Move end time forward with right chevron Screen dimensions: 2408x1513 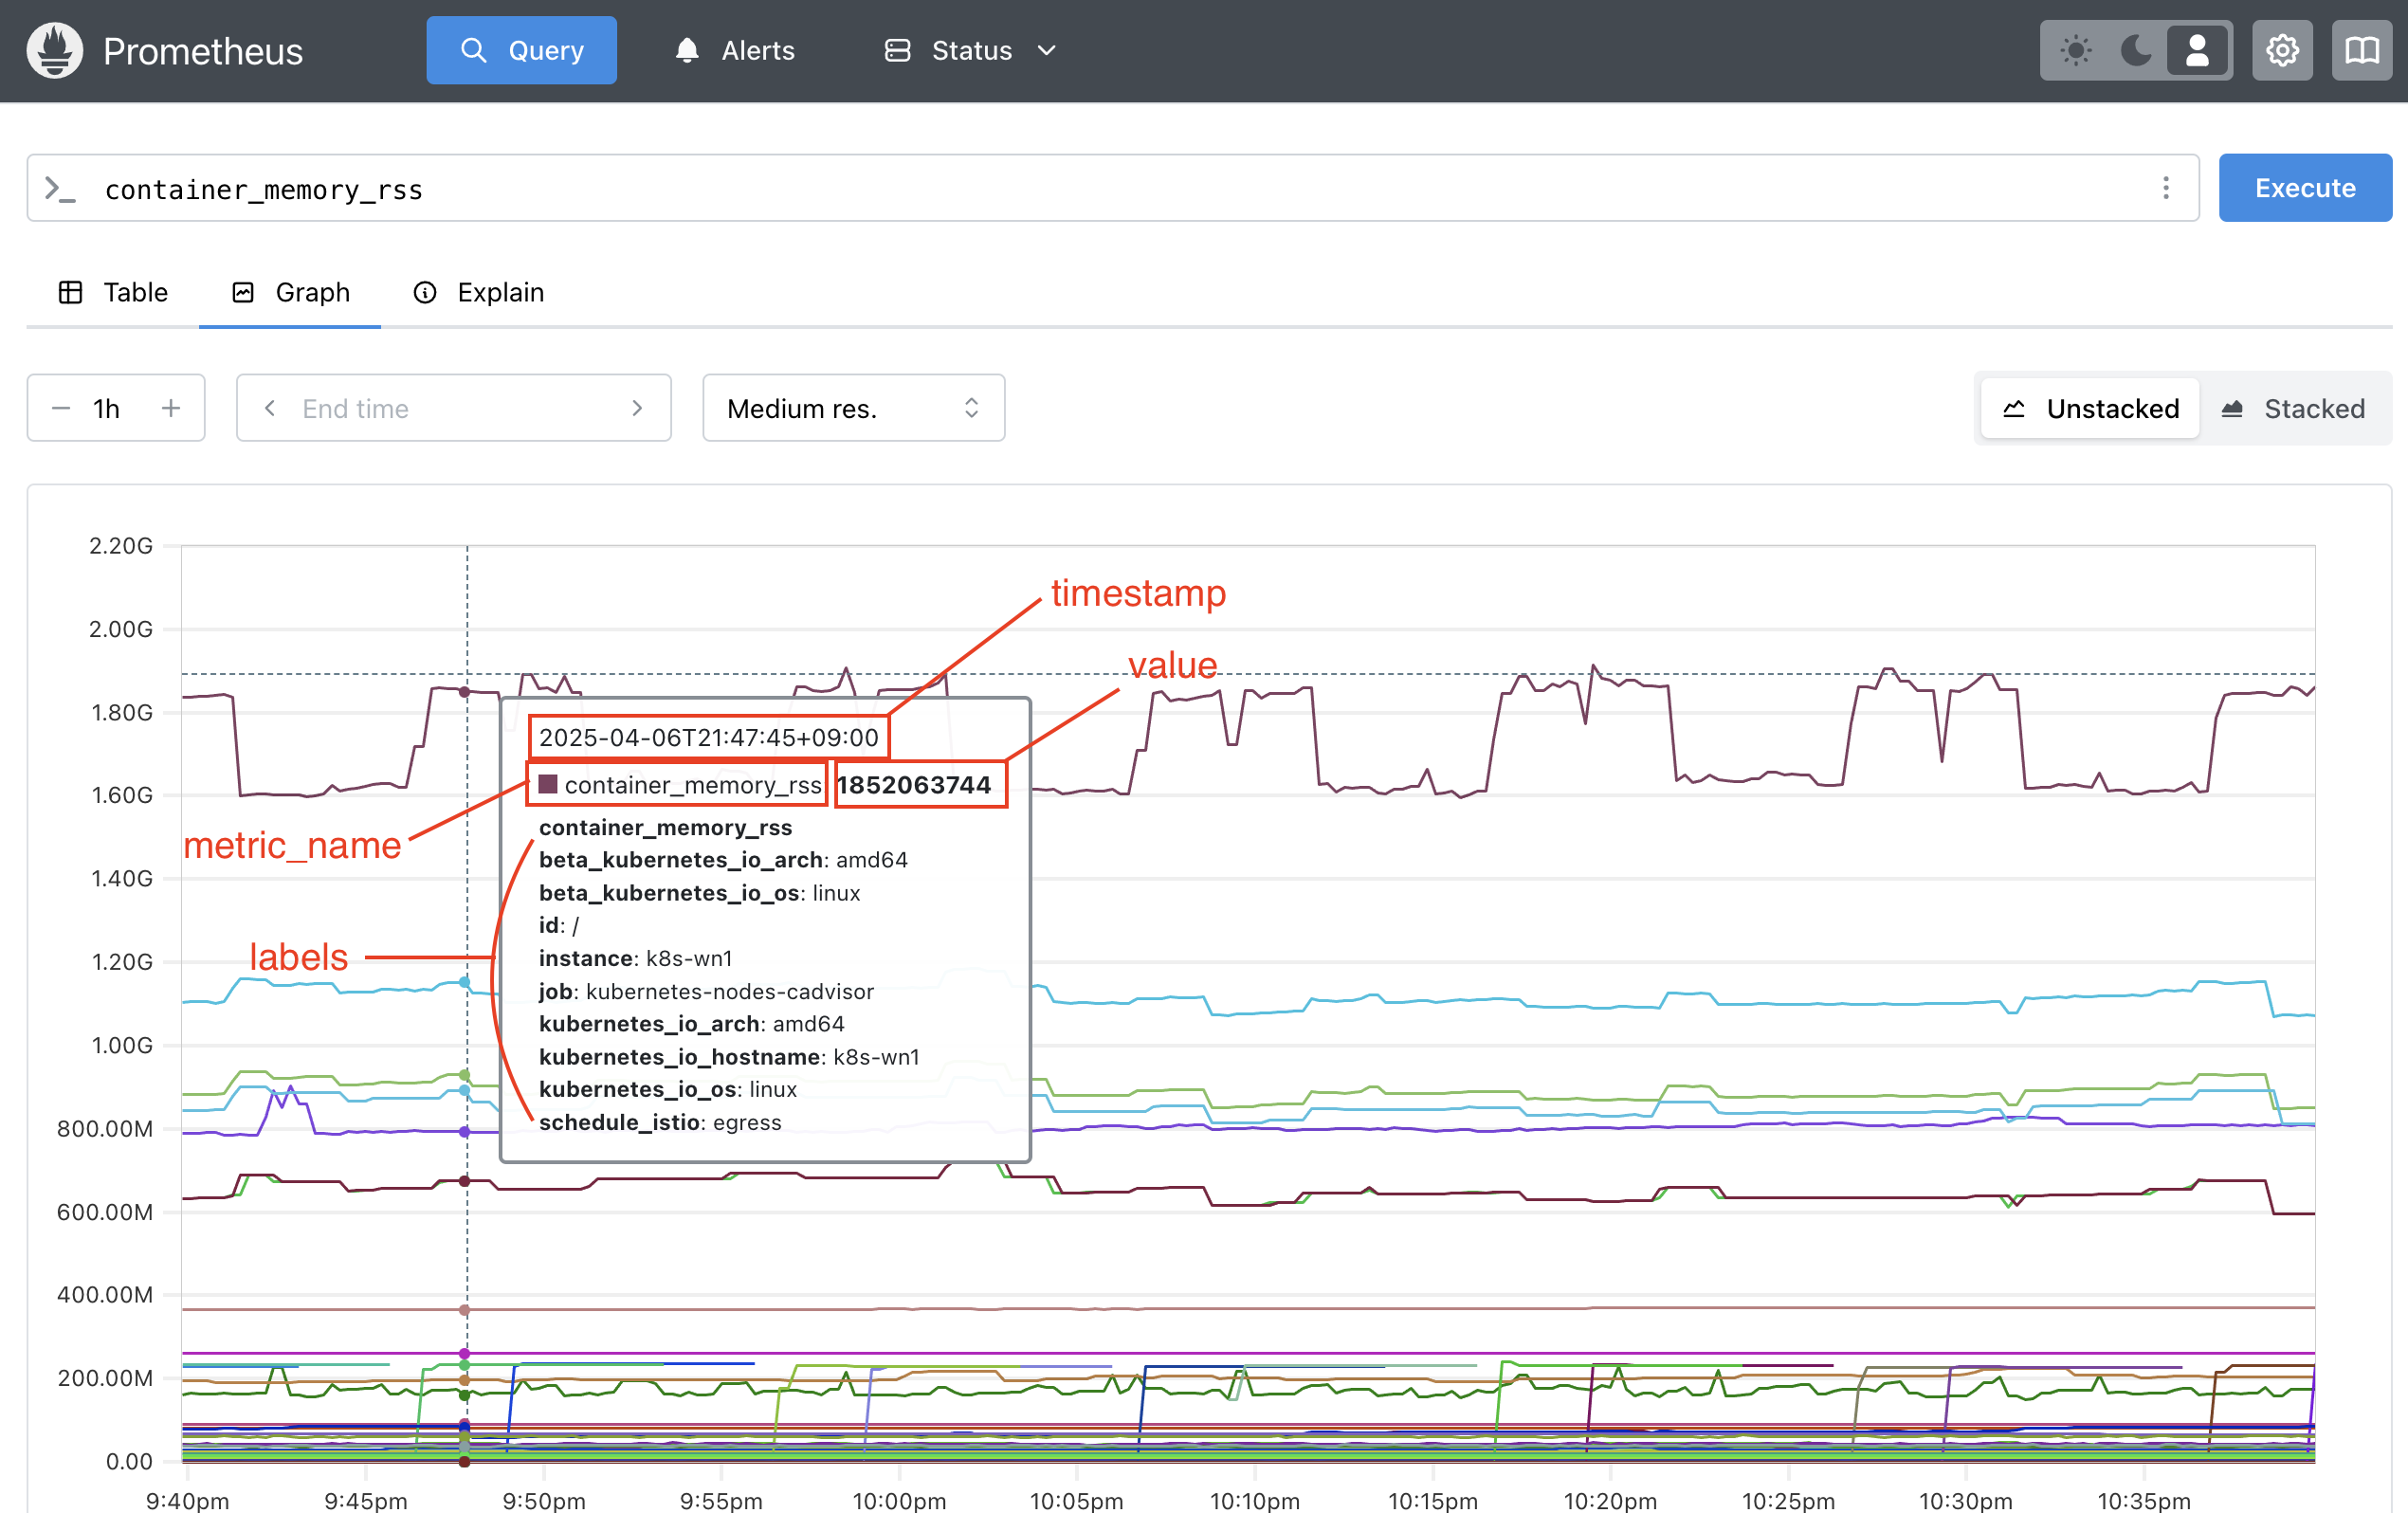click(637, 408)
